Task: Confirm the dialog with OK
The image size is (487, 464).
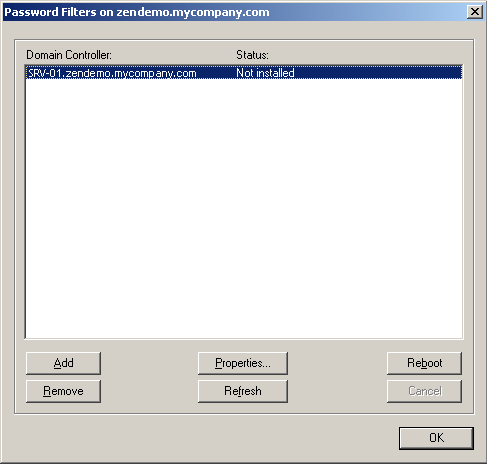Action: 436,438
